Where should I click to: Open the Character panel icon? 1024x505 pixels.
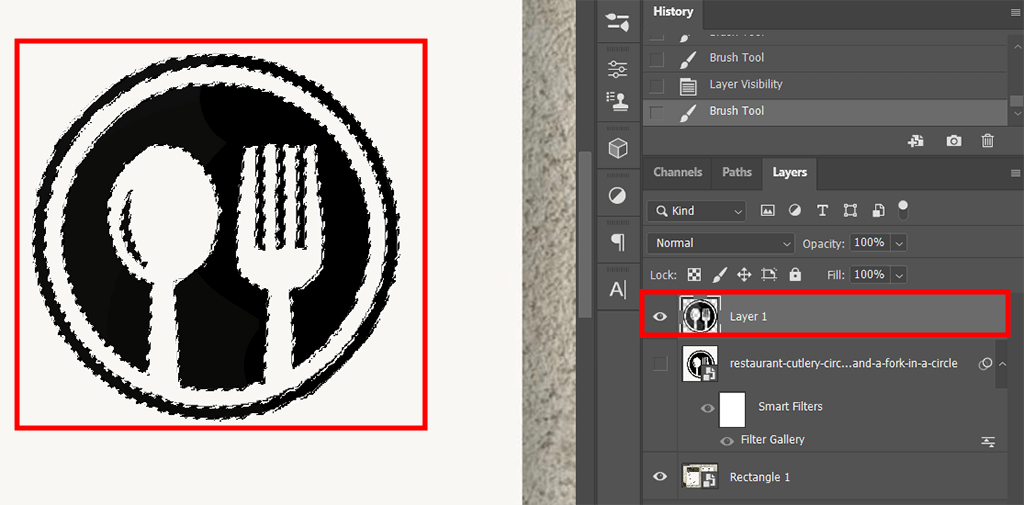pos(617,289)
